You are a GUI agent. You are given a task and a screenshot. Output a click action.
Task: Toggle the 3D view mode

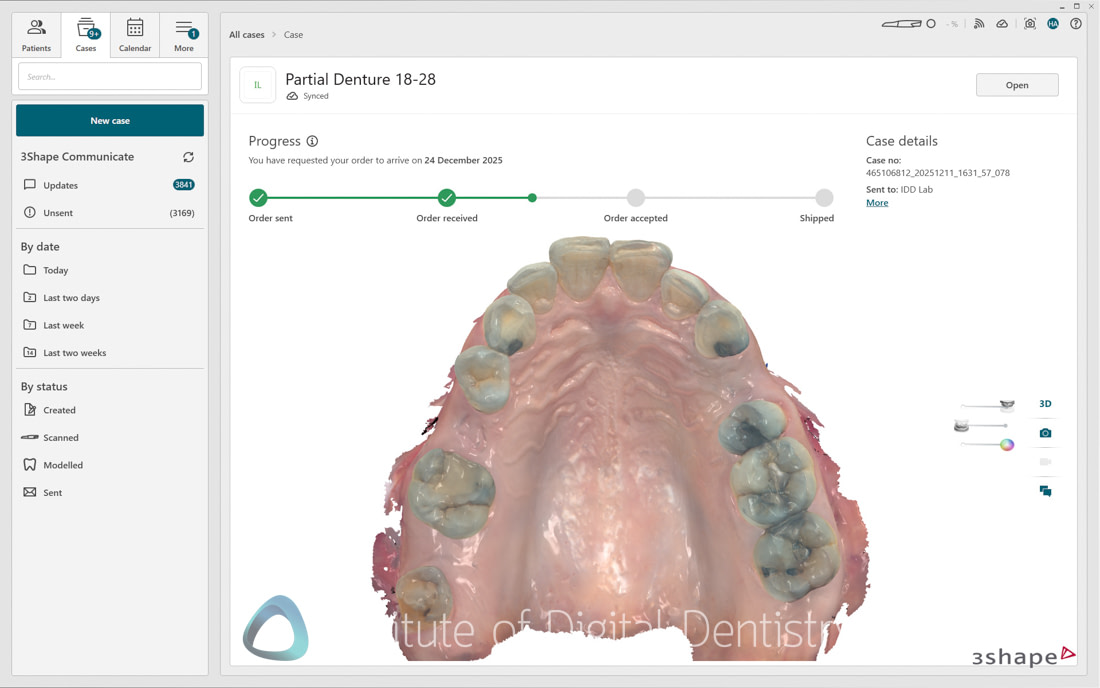[1045, 403]
